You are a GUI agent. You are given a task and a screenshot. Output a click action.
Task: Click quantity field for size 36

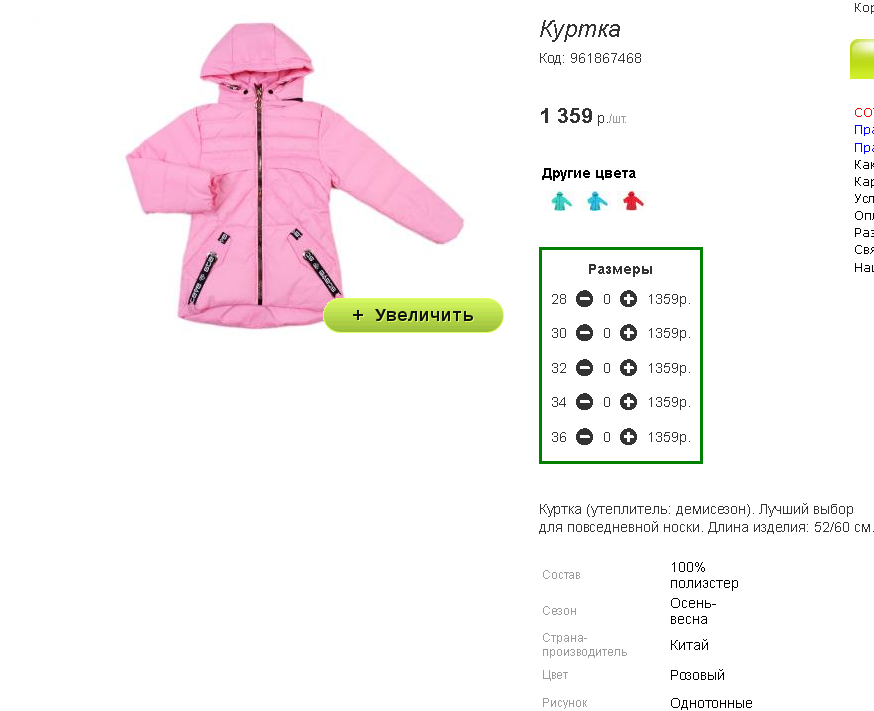pos(606,437)
